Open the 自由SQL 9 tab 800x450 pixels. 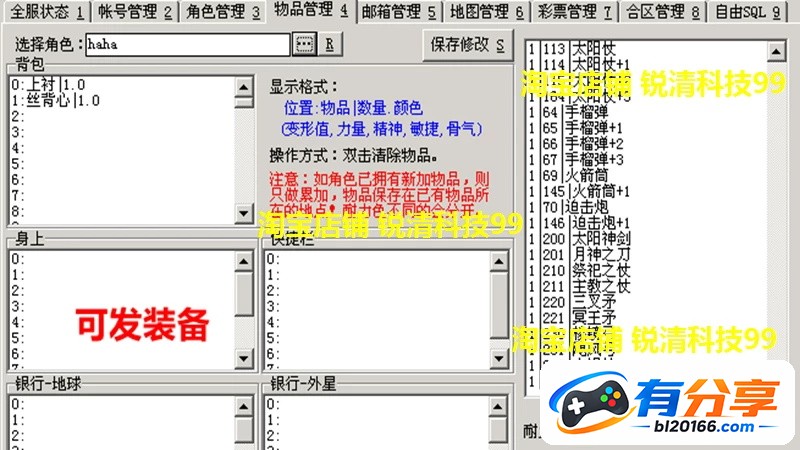pyautogui.click(x=748, y=11)
